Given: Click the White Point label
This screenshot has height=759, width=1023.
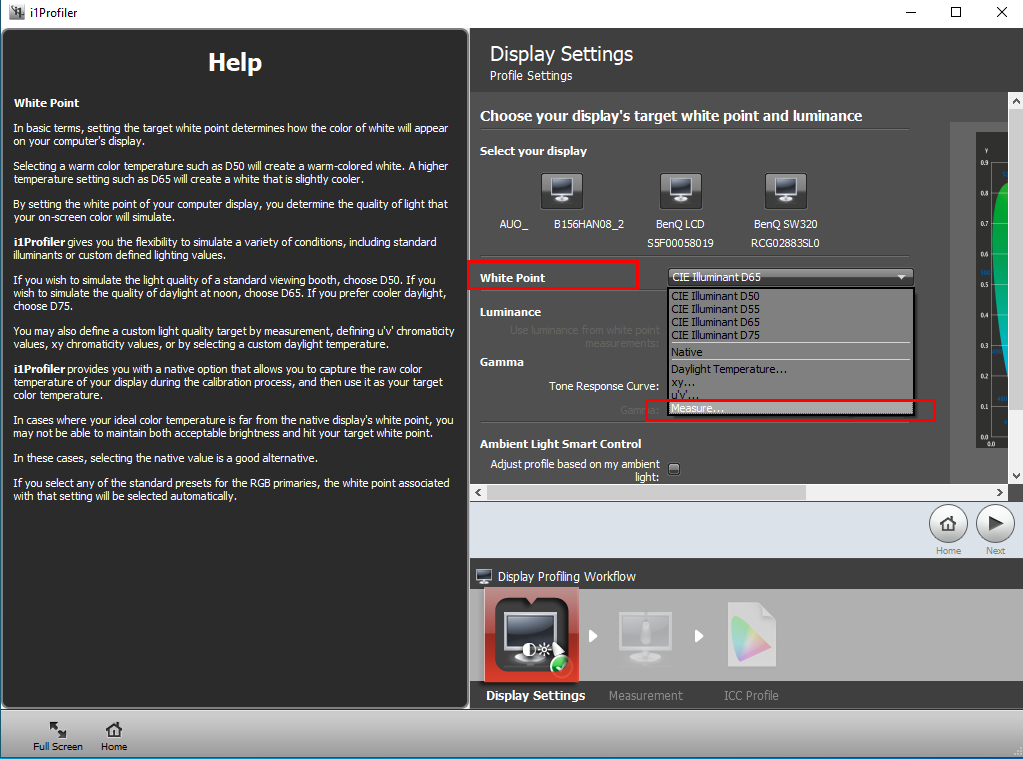Looking at the screenshot, I should coord(512,277).
